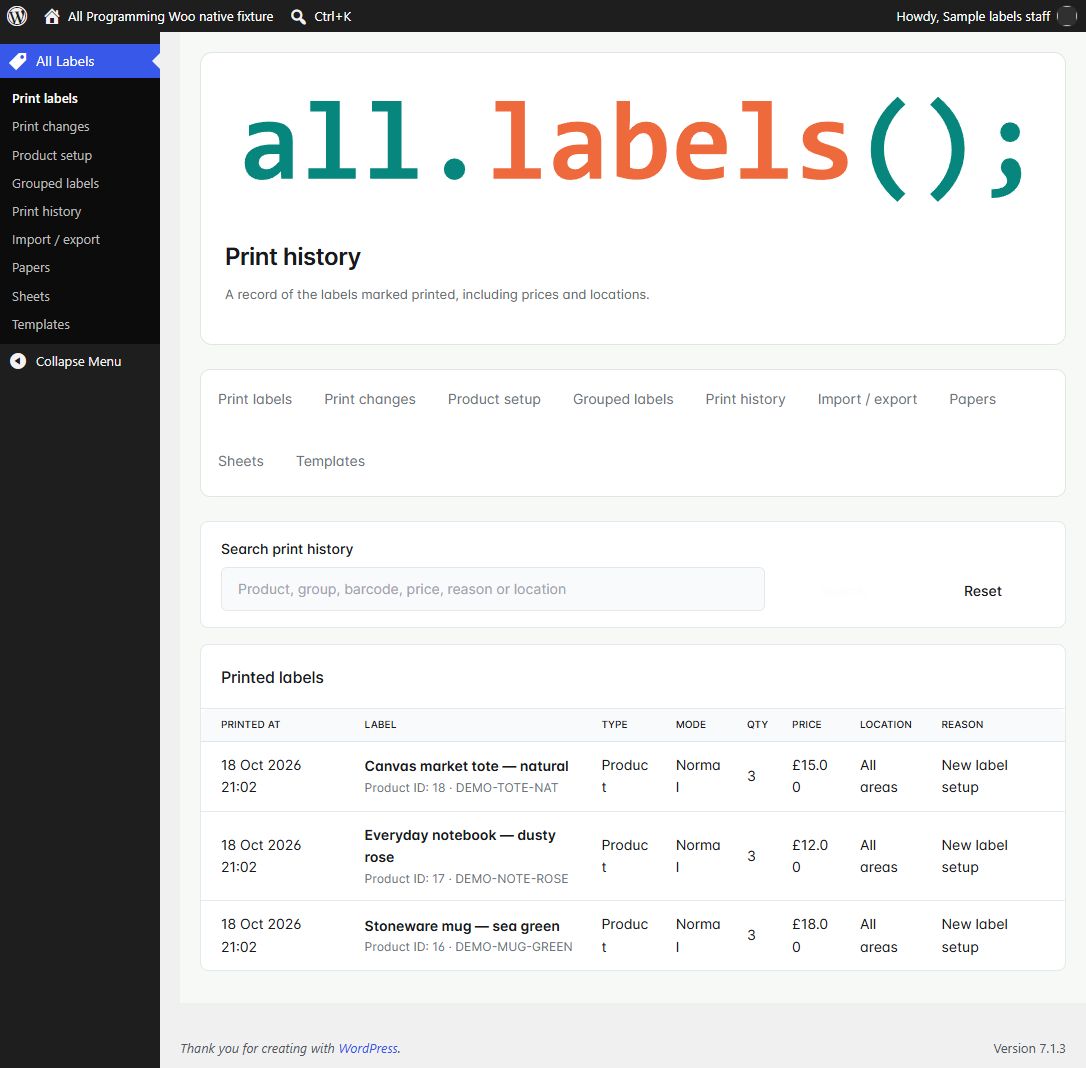This screenshot has height=1068, width=1086.
Task: Open Product setup in sidebar
Action: [x=52, y=155]
